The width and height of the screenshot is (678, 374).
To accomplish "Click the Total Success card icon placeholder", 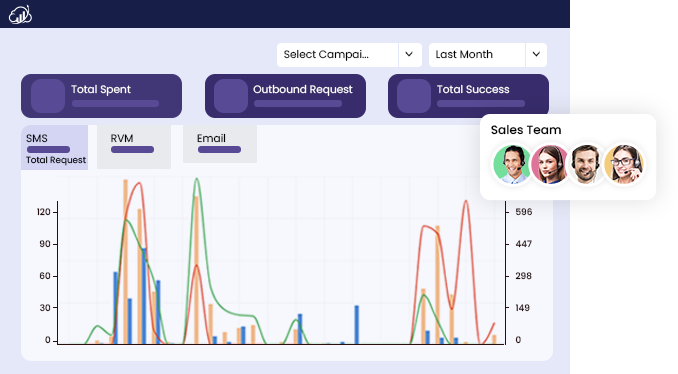I will point(414,96).
